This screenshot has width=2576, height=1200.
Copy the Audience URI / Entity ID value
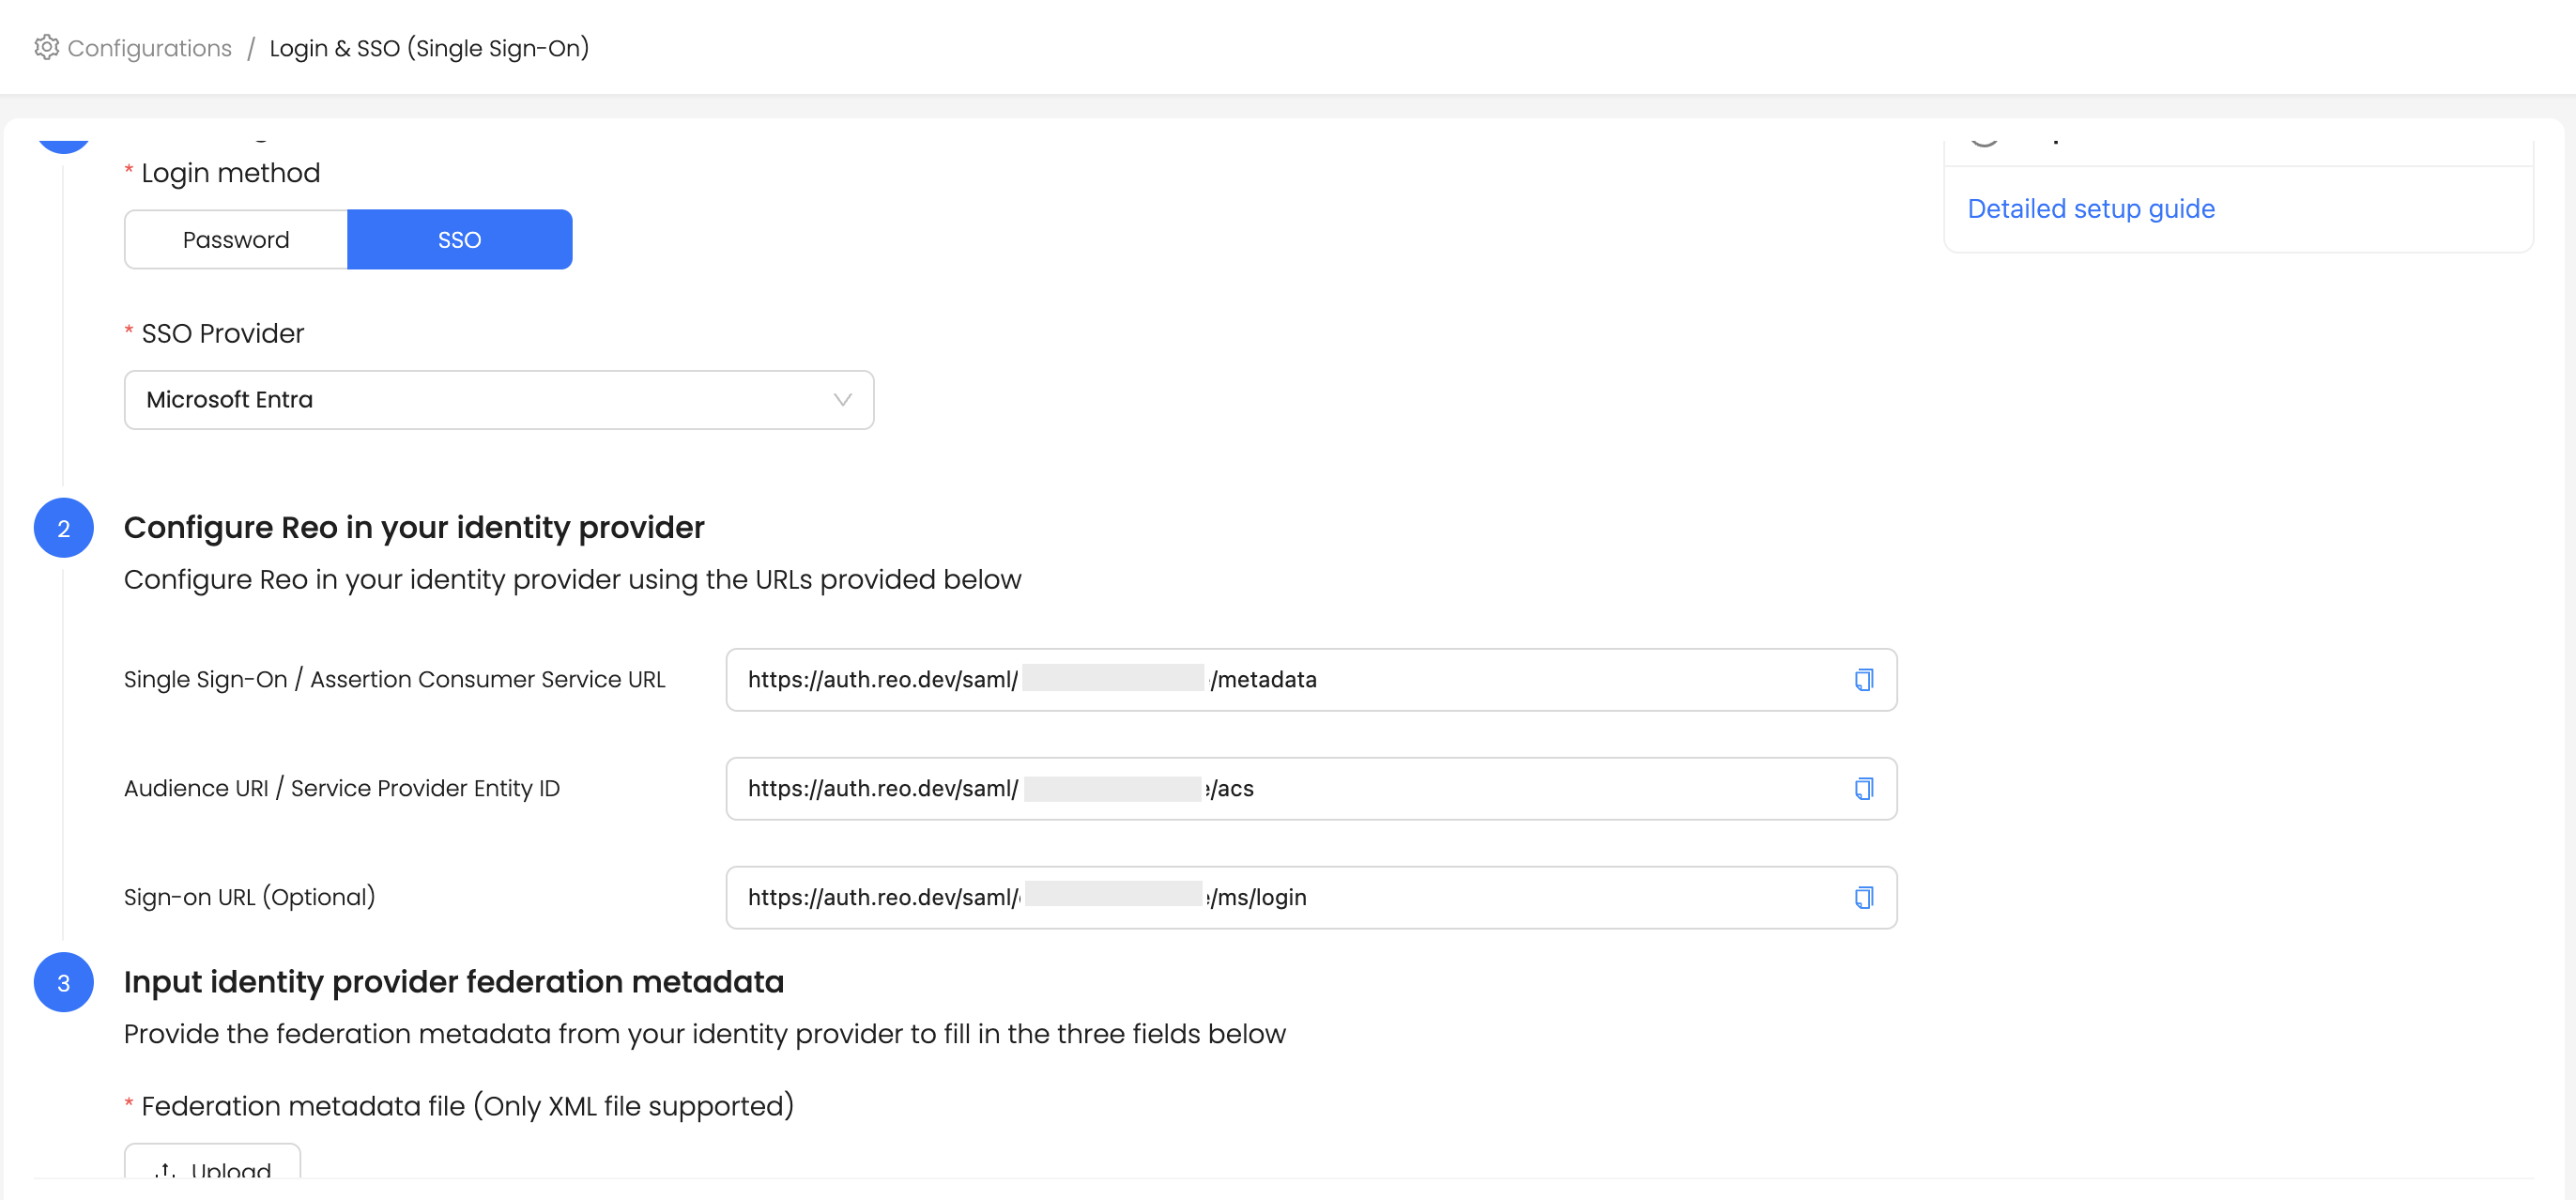[x=1863, y=789]
